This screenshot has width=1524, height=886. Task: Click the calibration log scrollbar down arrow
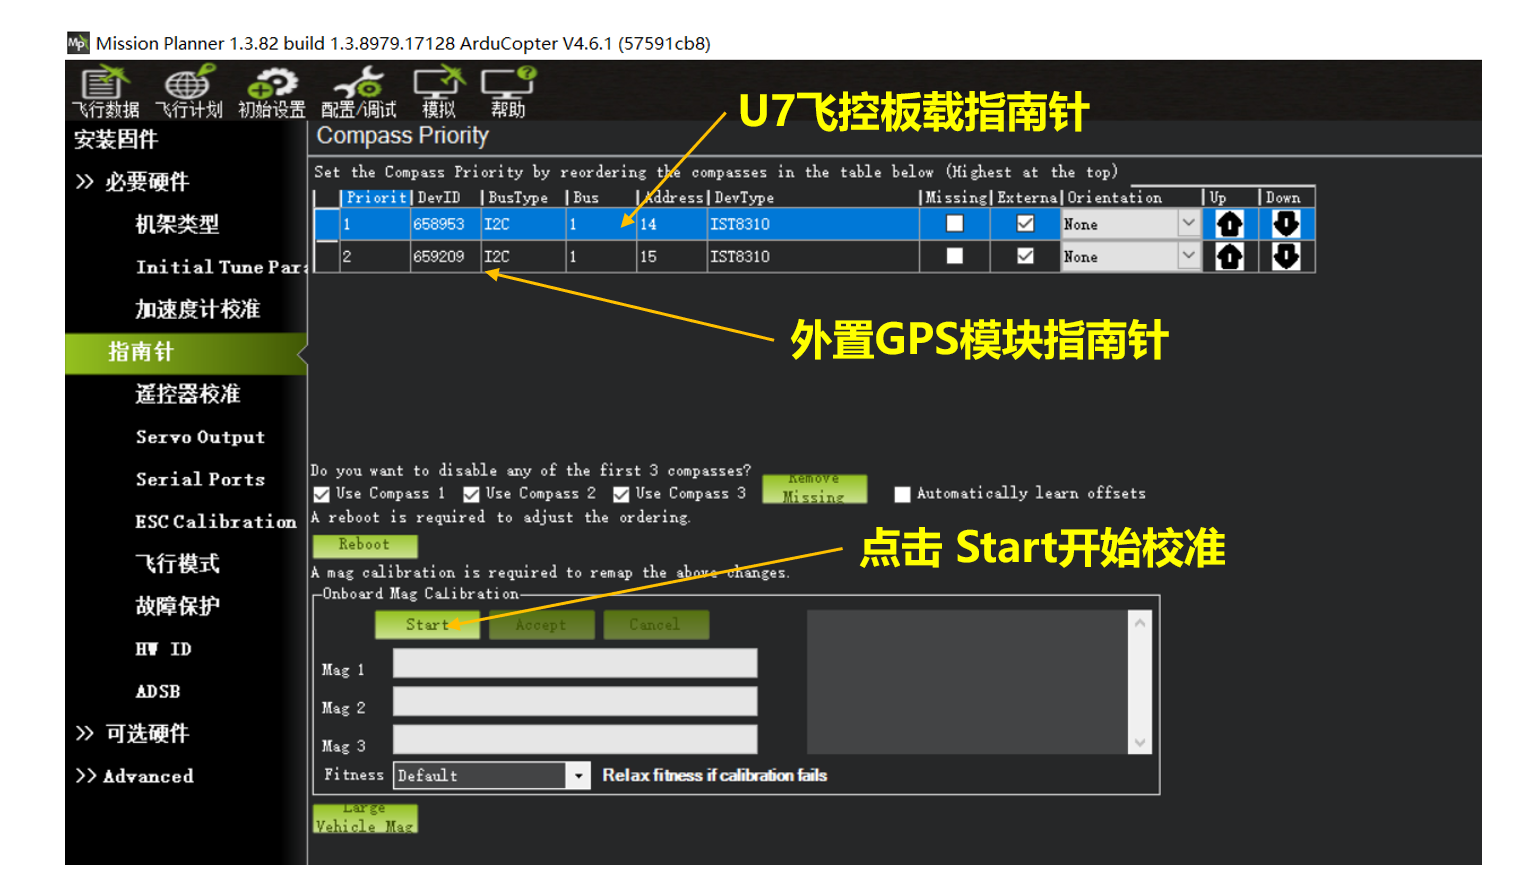tap(1139, 743)
